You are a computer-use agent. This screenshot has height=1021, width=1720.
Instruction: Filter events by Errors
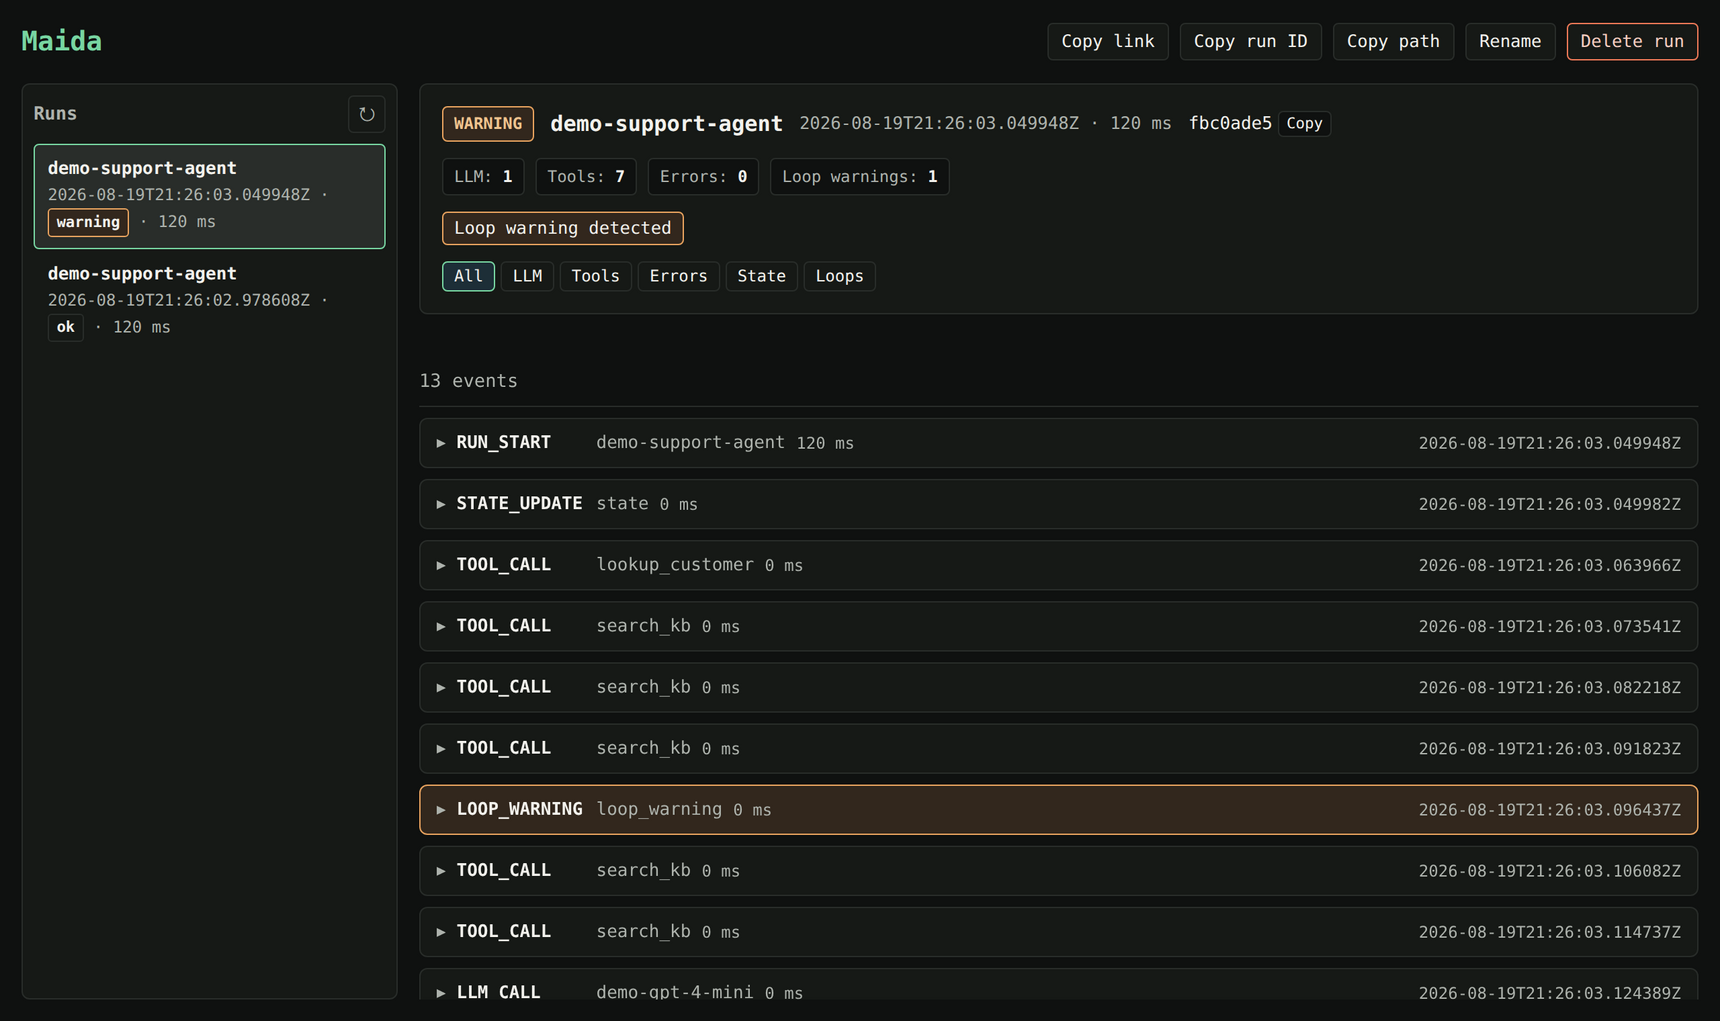pos(678,276)
